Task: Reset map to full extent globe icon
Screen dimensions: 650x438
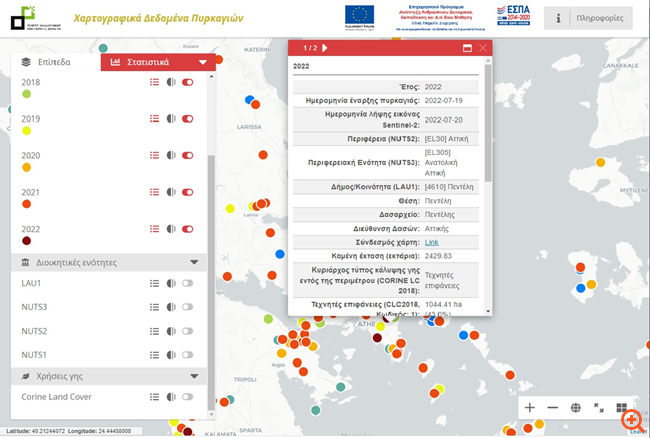Action: tap(575, 408)
